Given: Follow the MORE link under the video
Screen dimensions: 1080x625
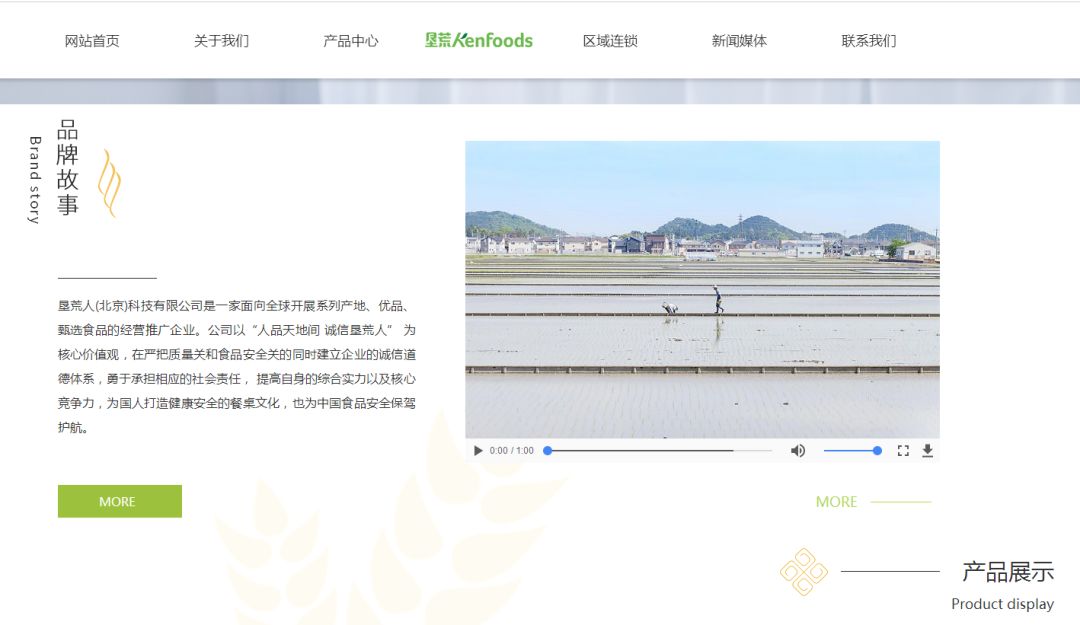Looking at the screenshot, I should pos(836,502).
